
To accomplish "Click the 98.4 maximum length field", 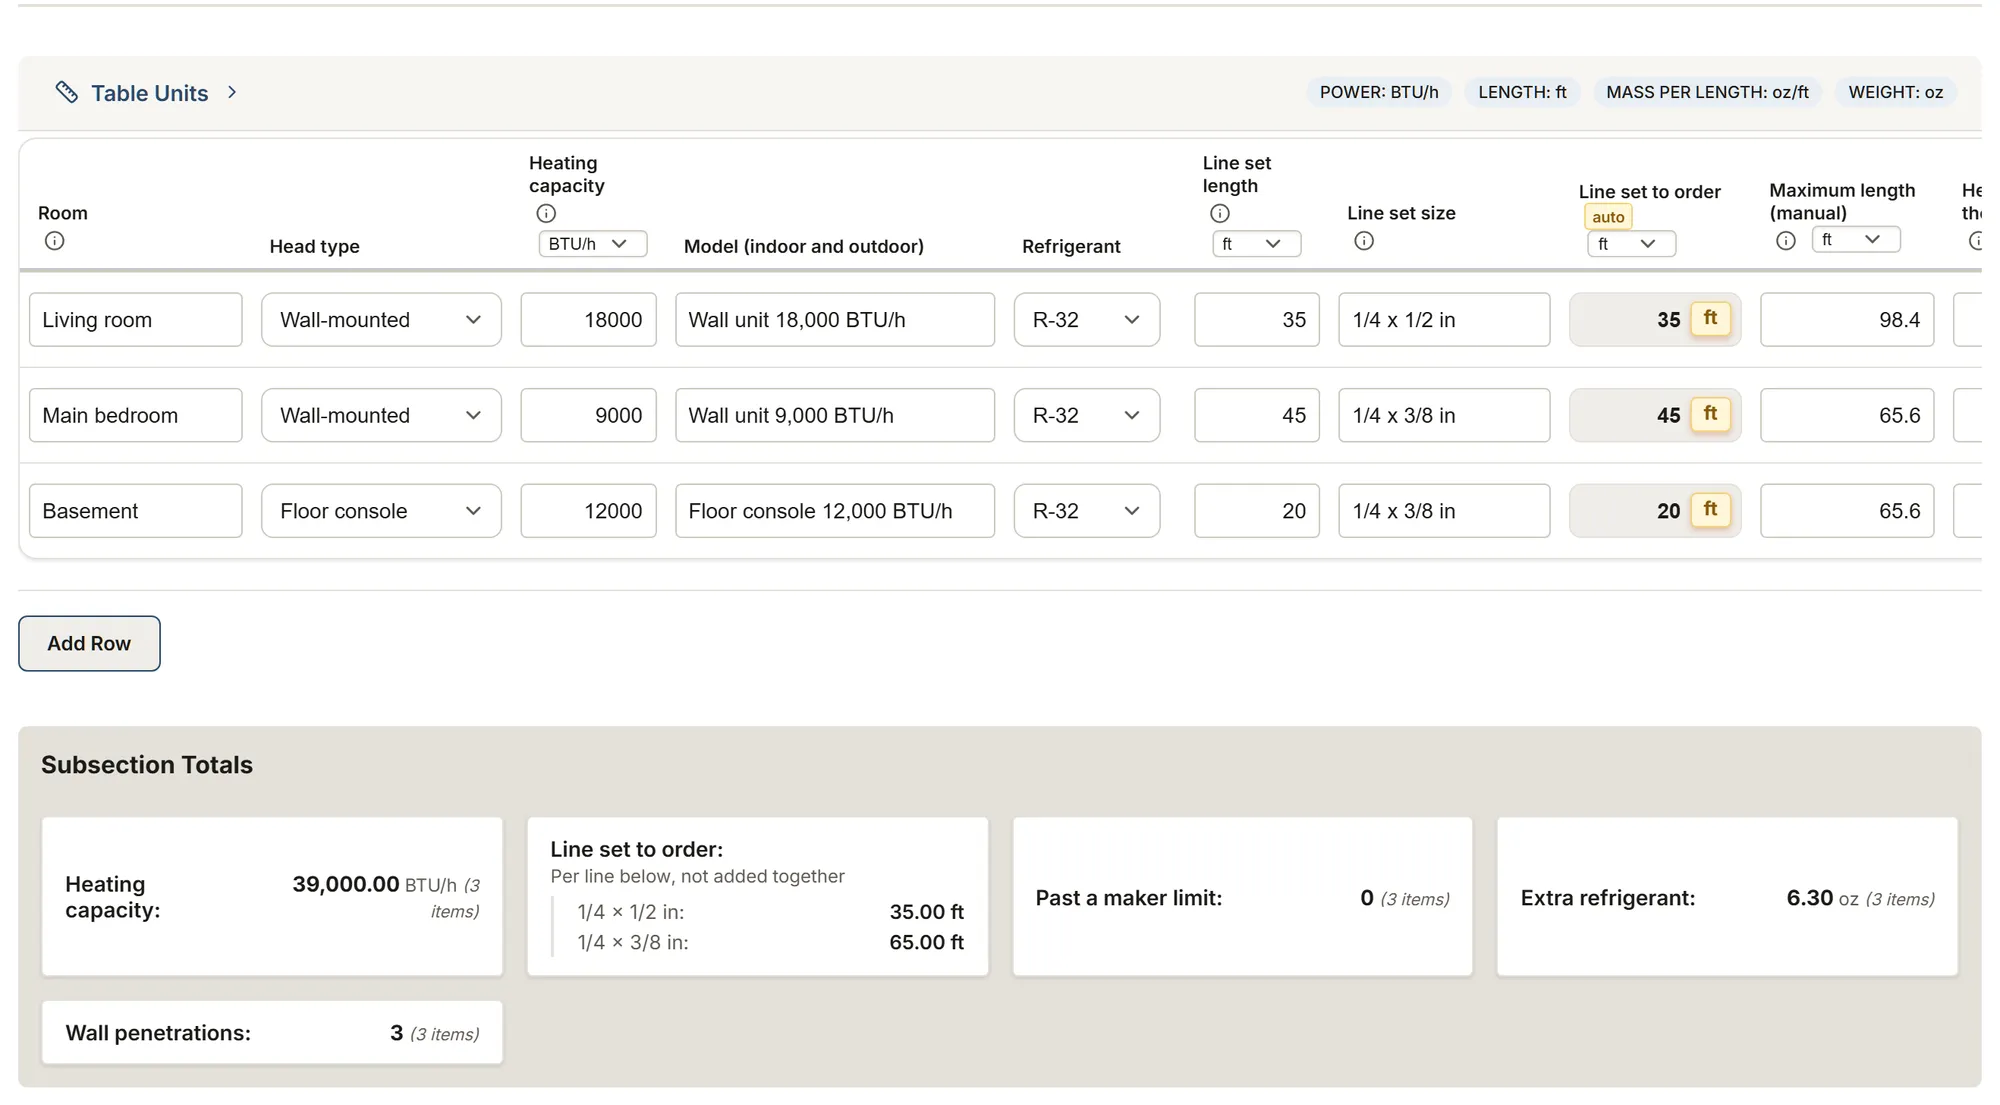I will [x=1847, y=320].
